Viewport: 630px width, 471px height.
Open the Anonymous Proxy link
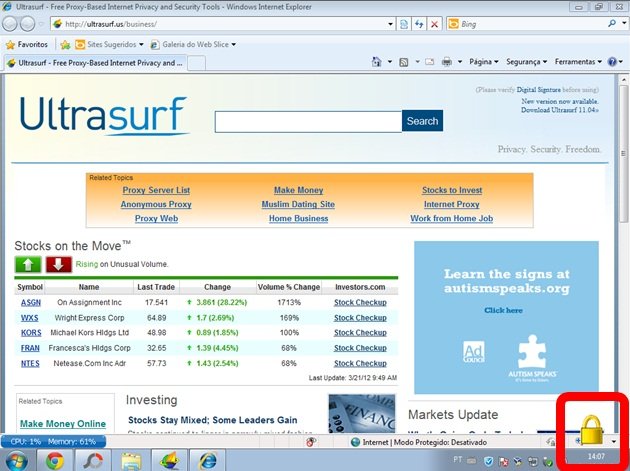(156, 204)
